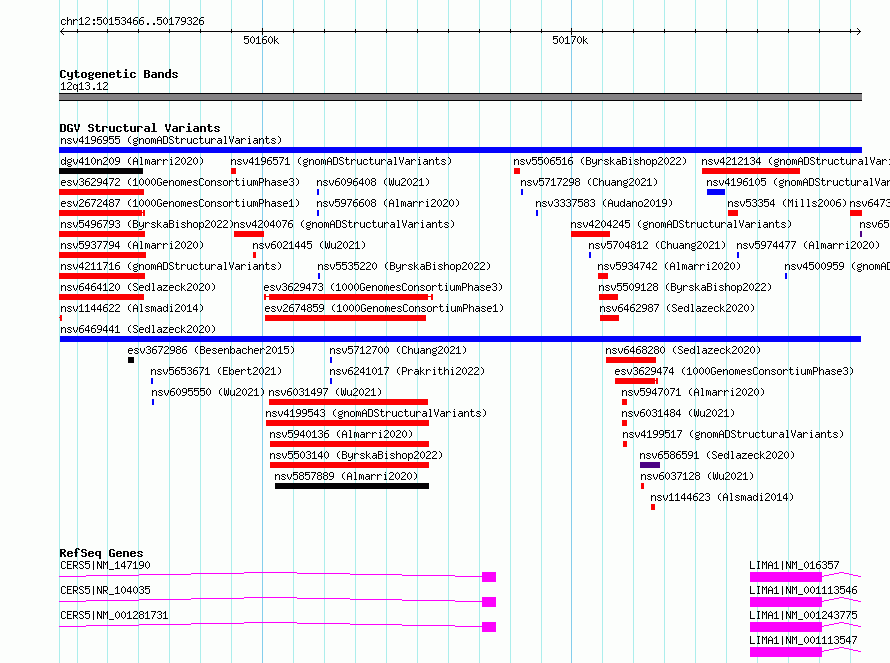Select nsv53354 Mills2006 variant label
The width and height of the screenshot is (890, 663).
point(787,203)
